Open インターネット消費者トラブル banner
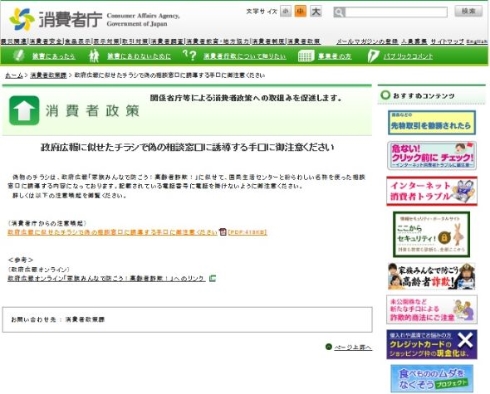This screenshot has width=490, height=394. 432,191
